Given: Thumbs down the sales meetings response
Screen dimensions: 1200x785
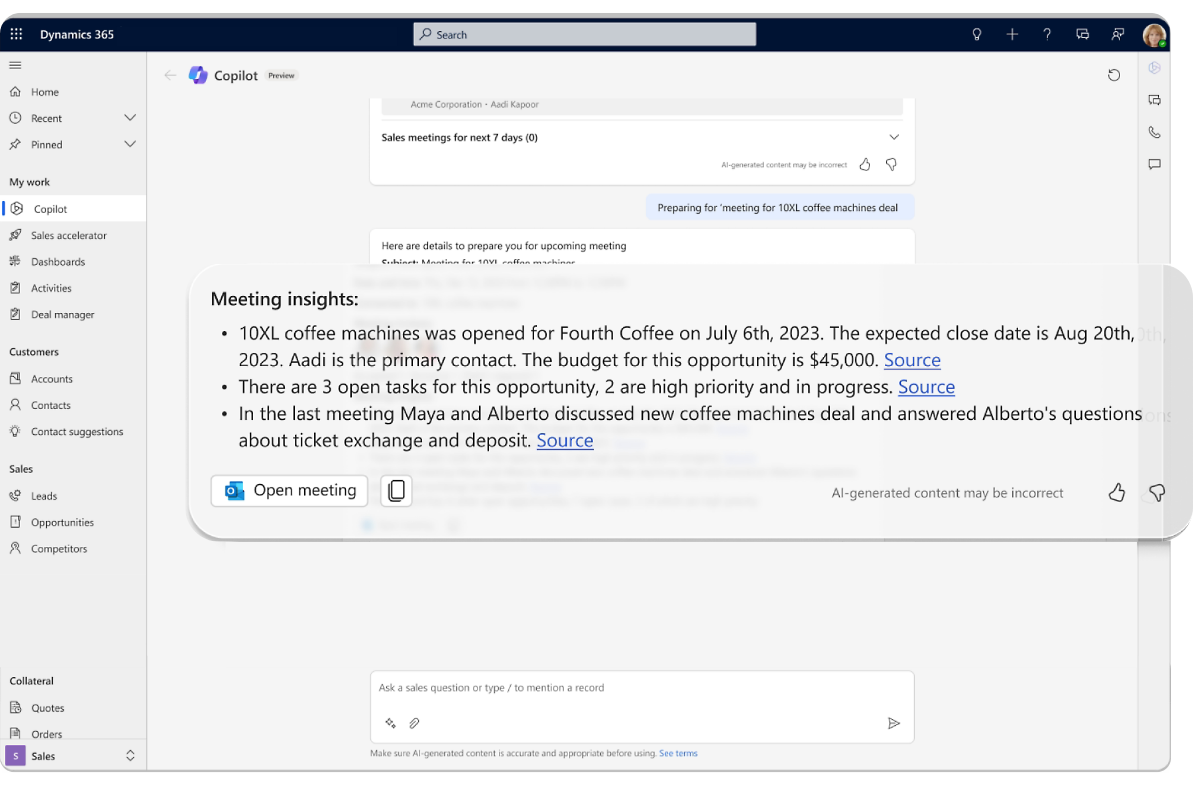Looking at the screenshot, I should (891, 164).
